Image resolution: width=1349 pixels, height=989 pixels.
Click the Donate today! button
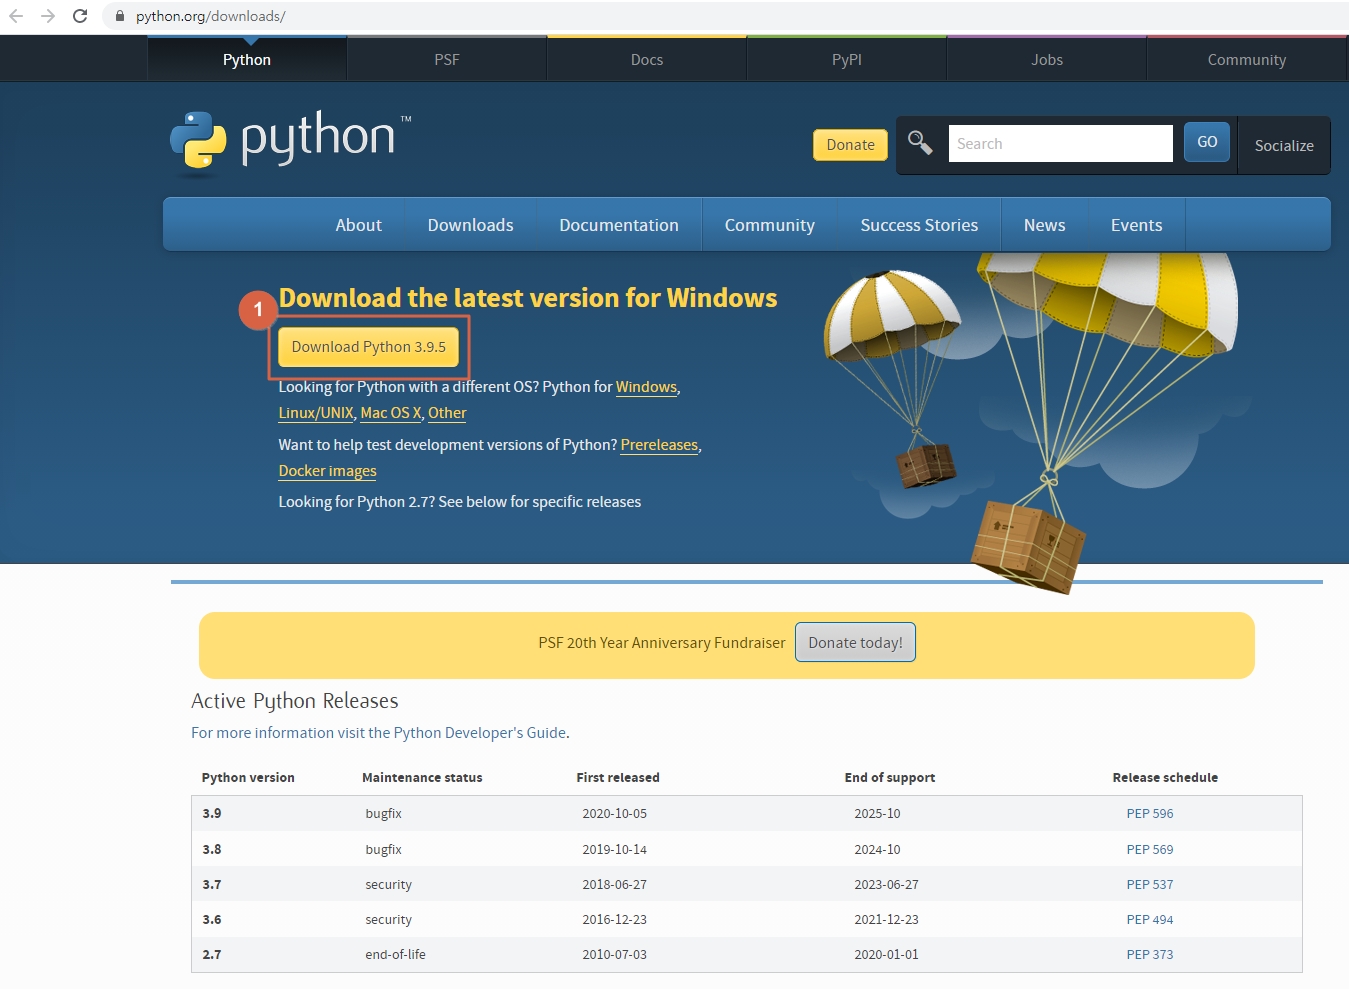(855, 642)
